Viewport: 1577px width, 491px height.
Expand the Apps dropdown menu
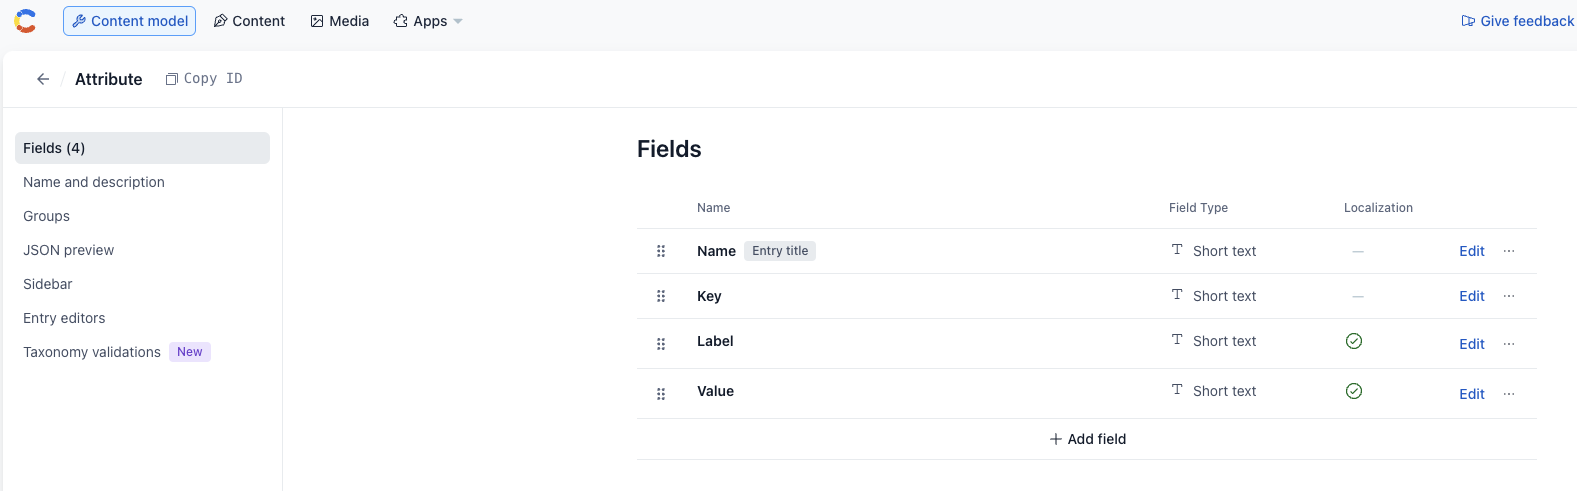click(x=429, y=21)
